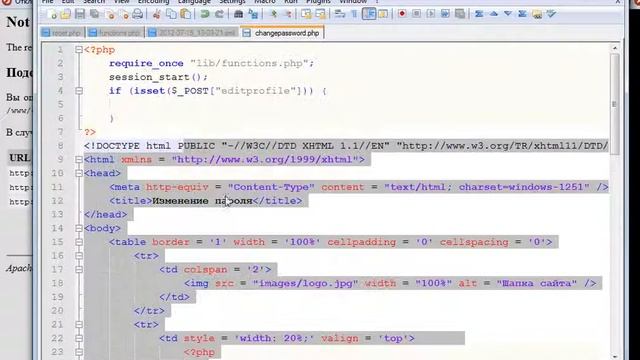Click the Stop Recording macro icon

[416, 14]
